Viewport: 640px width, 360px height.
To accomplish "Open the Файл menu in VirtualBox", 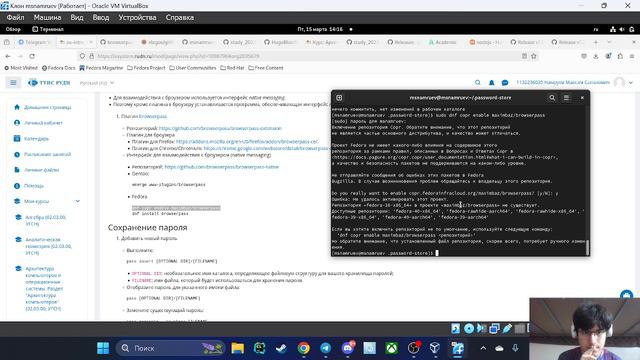I will (x=15, y=18).
